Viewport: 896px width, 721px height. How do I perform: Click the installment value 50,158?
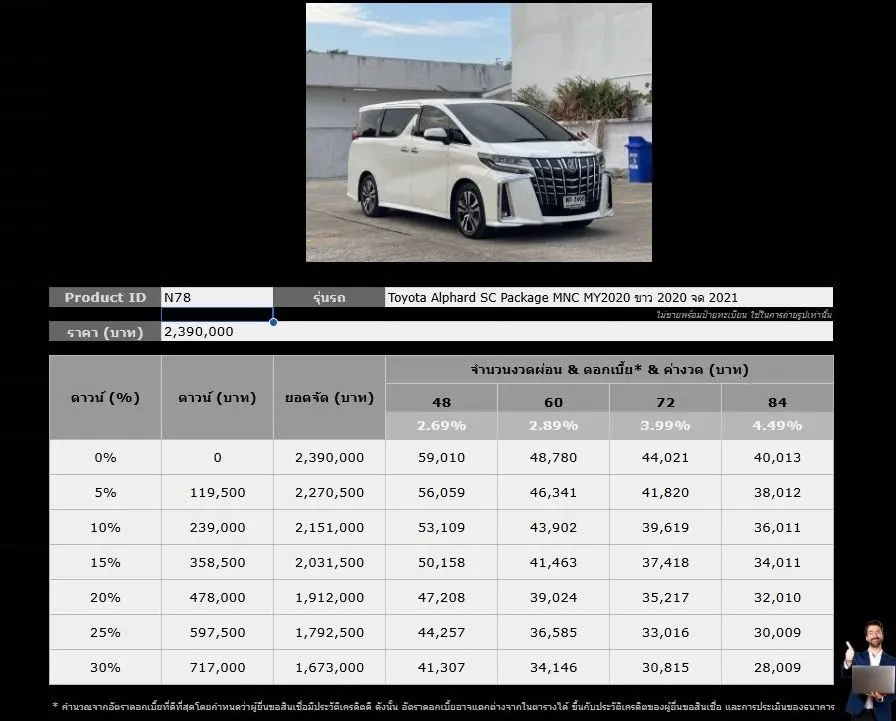pos(441,562)
